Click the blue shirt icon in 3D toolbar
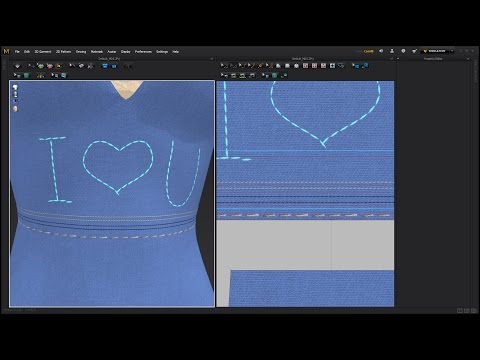Image resolution: width=480 pixels, height=360 pixels. 105,66
